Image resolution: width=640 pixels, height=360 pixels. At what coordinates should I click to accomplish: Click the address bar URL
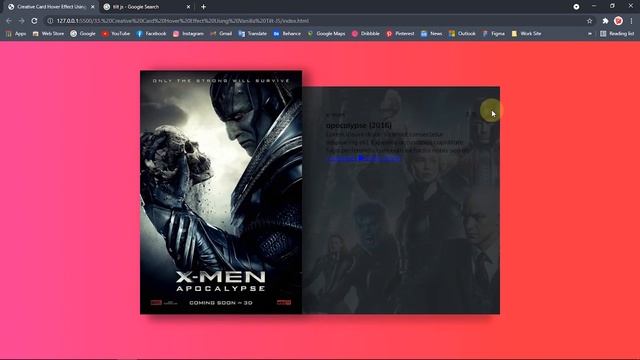[x=182, y=21]
